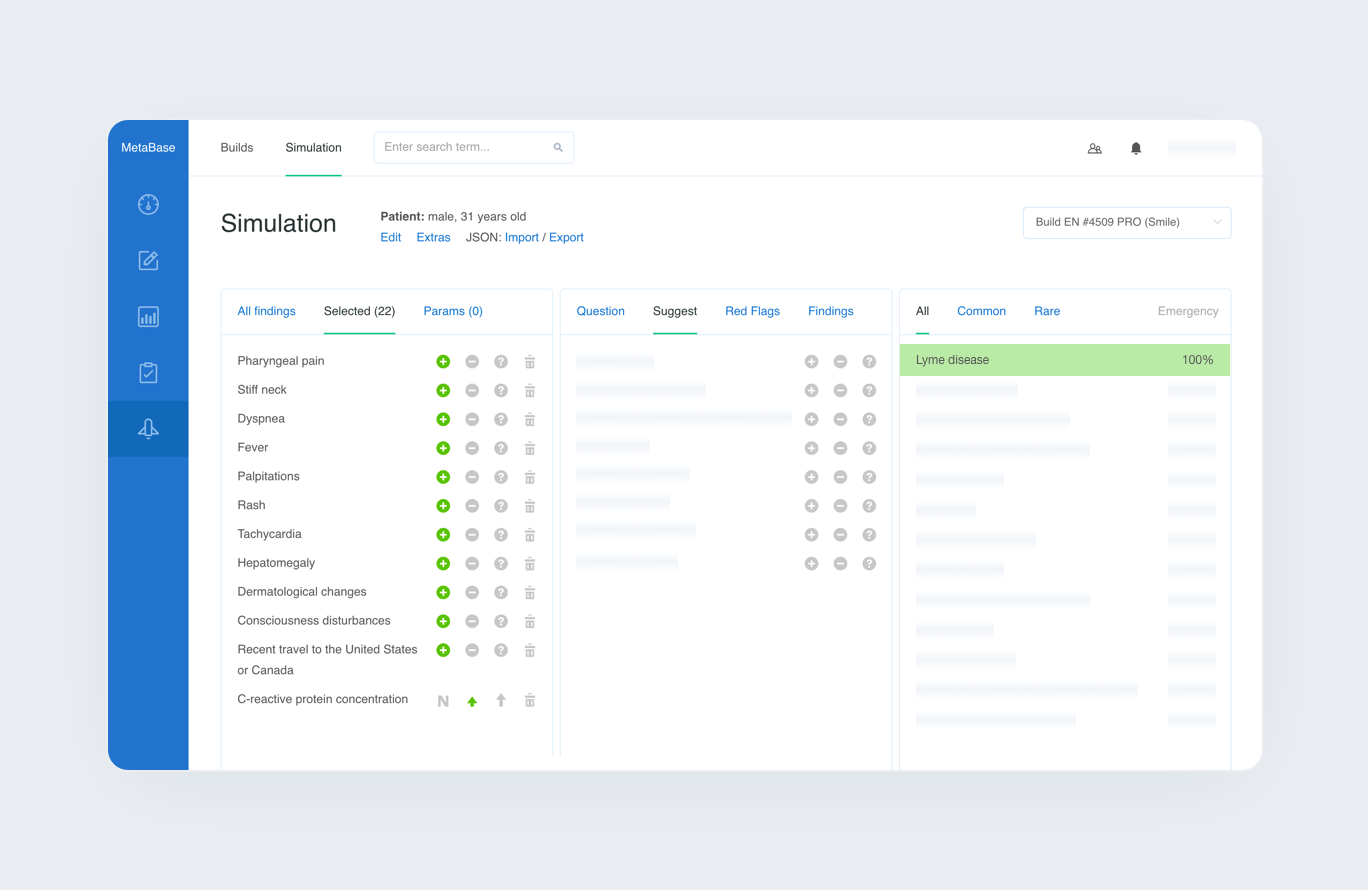Click the edit pencil sidebar icon

pos(148,261)
